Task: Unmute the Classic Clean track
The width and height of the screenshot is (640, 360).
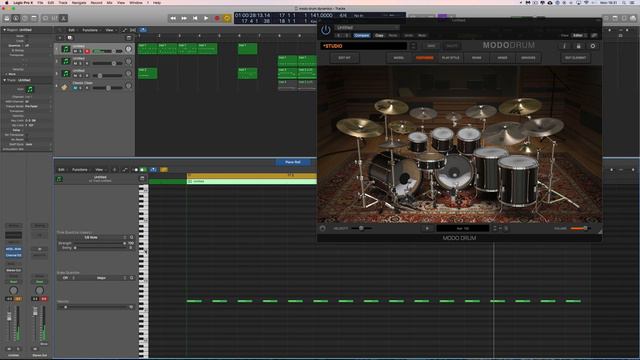Action: pyautogui.click(x=75, y=88)
